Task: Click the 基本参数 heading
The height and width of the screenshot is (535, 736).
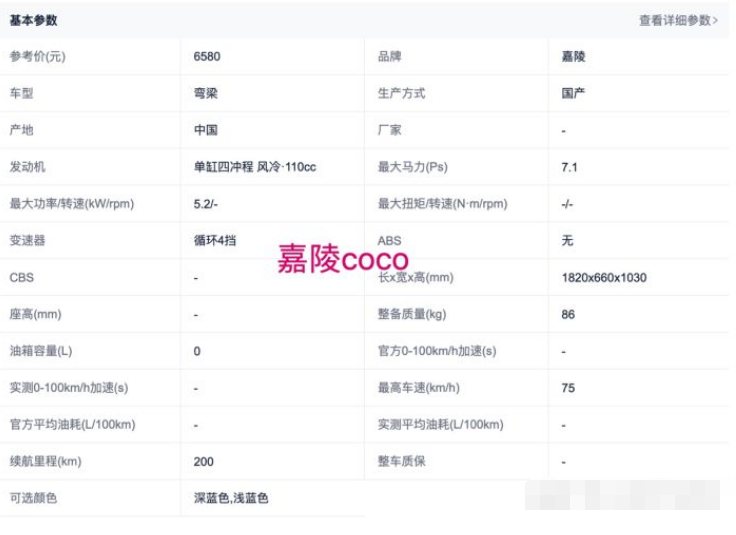Action: click(x=33, y=20)
